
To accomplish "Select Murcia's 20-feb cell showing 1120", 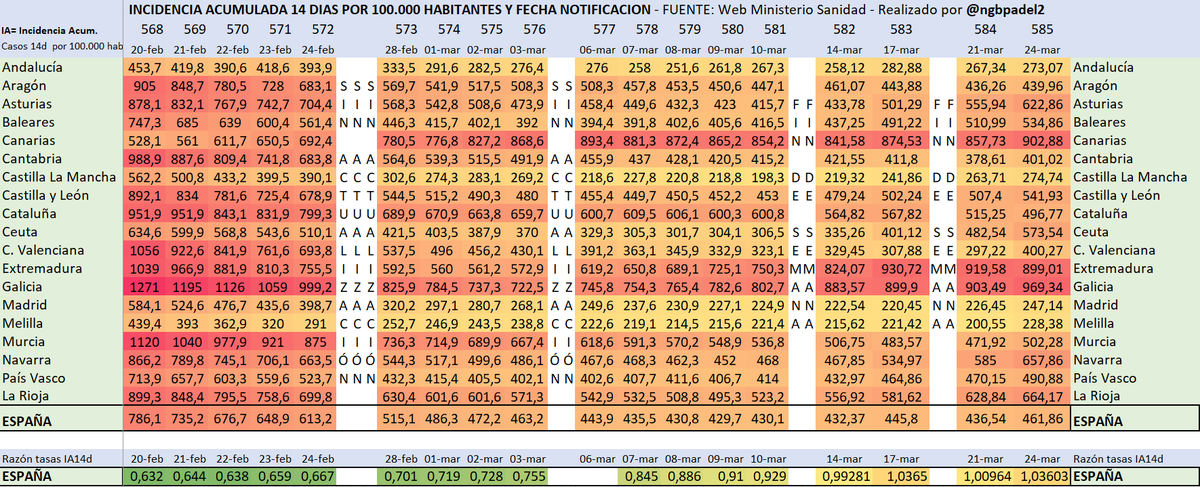I will (x=146, y=342).
